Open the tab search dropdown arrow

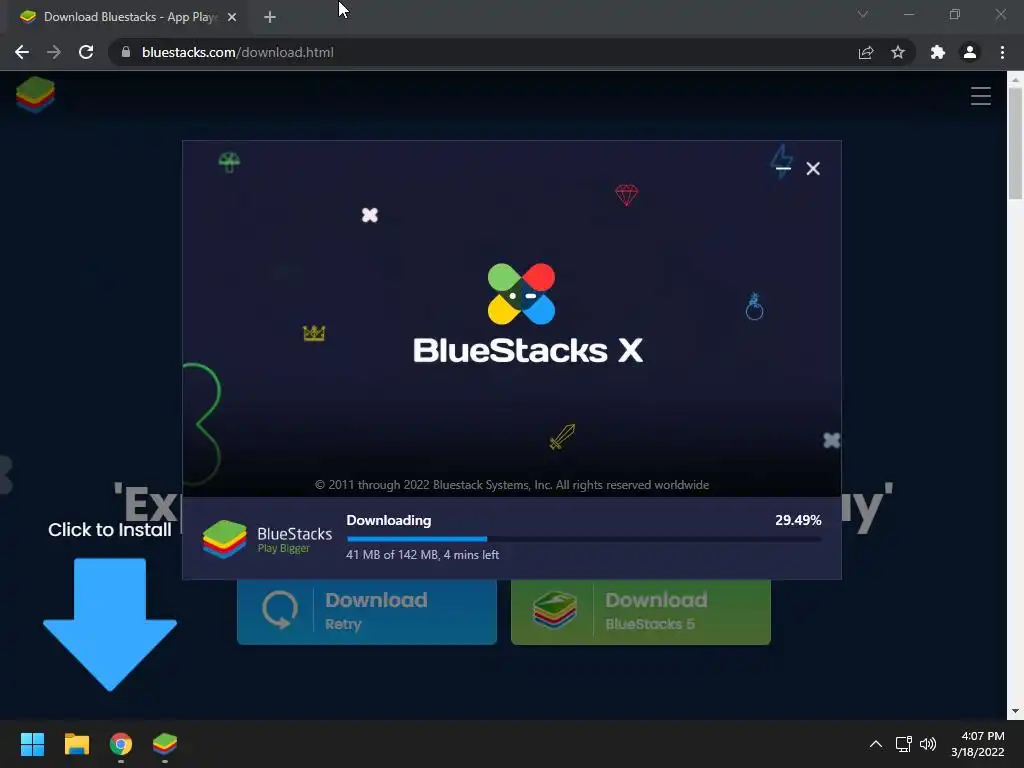pos(863,14)
